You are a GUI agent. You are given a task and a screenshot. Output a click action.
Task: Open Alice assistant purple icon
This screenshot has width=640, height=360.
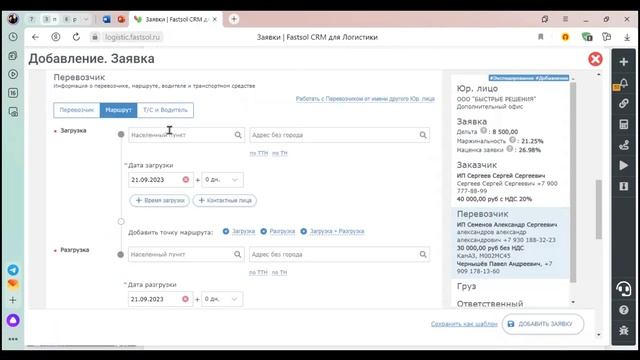pyautogui.click(x=13, y=320)
